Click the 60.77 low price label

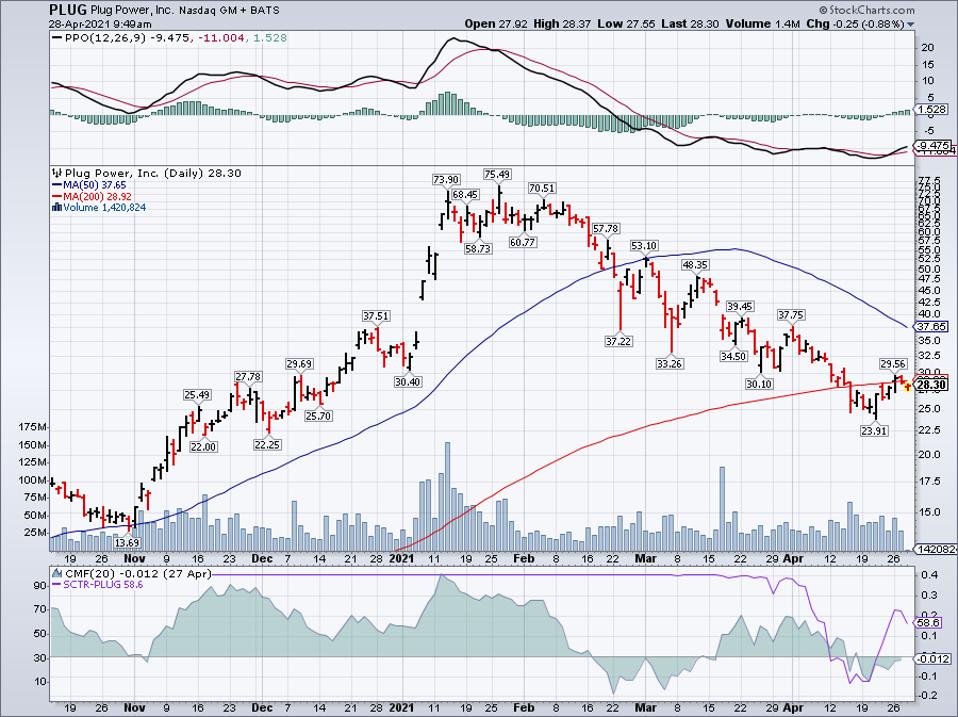pyautogui.click(x=522, y=242)
